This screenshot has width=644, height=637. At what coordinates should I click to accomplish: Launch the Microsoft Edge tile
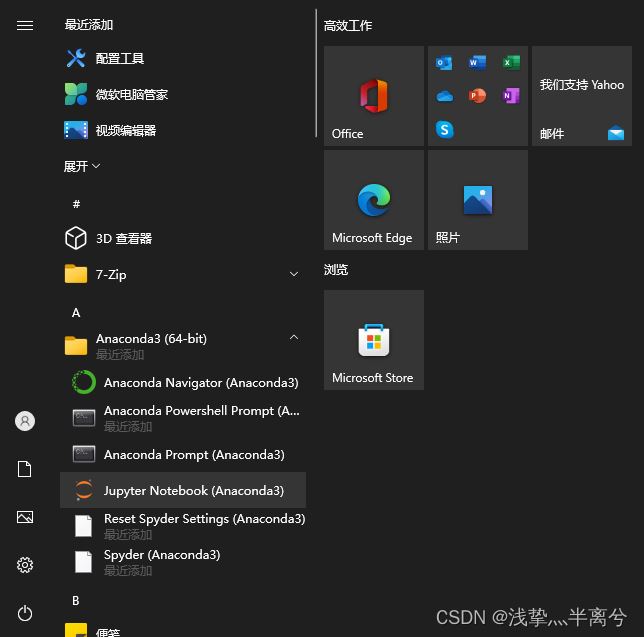pyautogui.click(x=374, y=200)
